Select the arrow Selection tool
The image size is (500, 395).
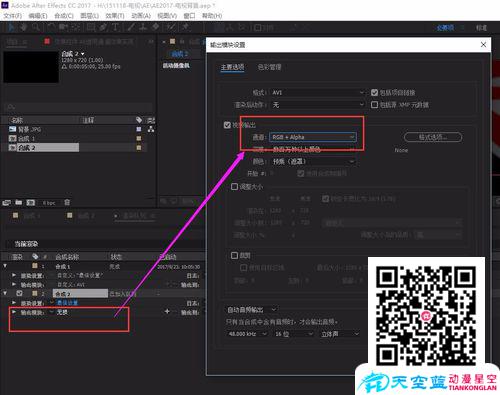coord(11,27)
